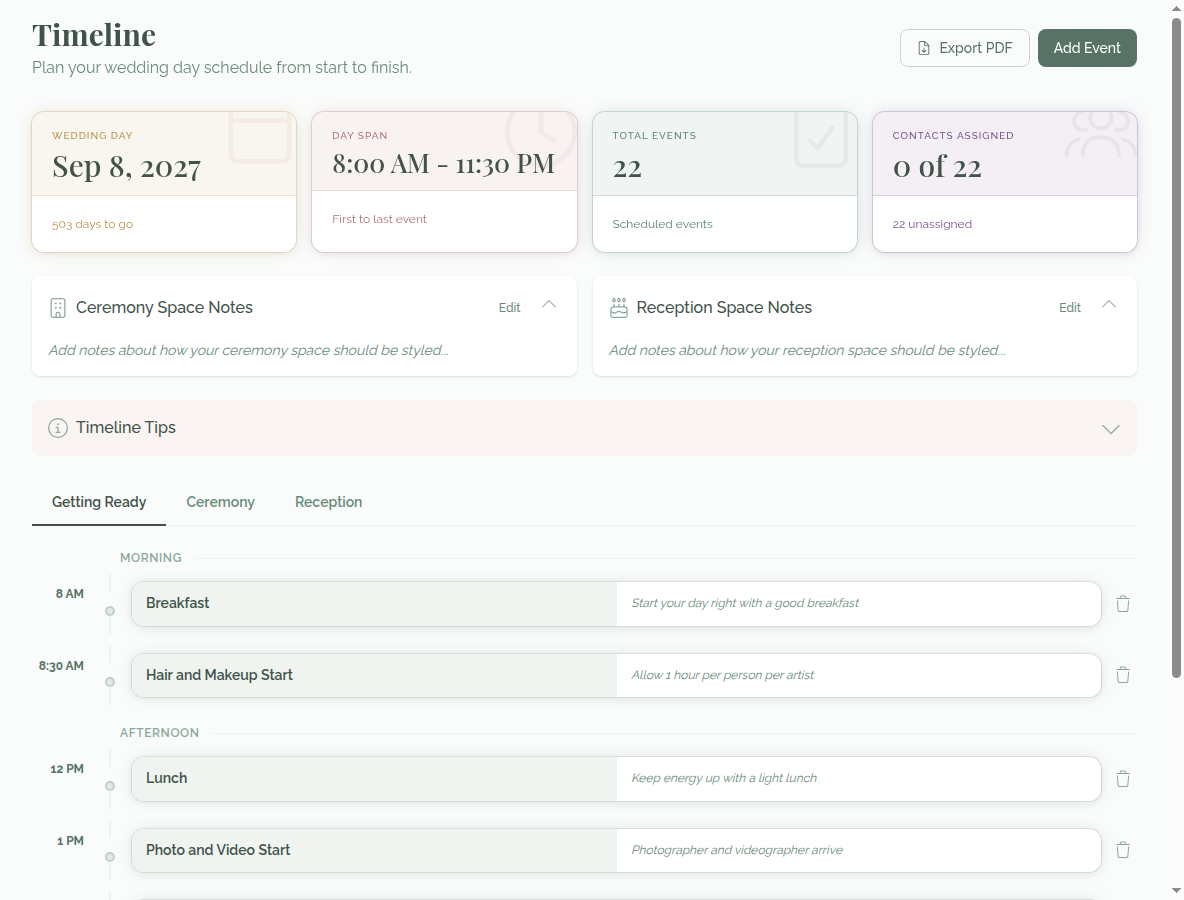Click the scrollbar down arrow
The image size is (1184, 900).
[1176, 891]
